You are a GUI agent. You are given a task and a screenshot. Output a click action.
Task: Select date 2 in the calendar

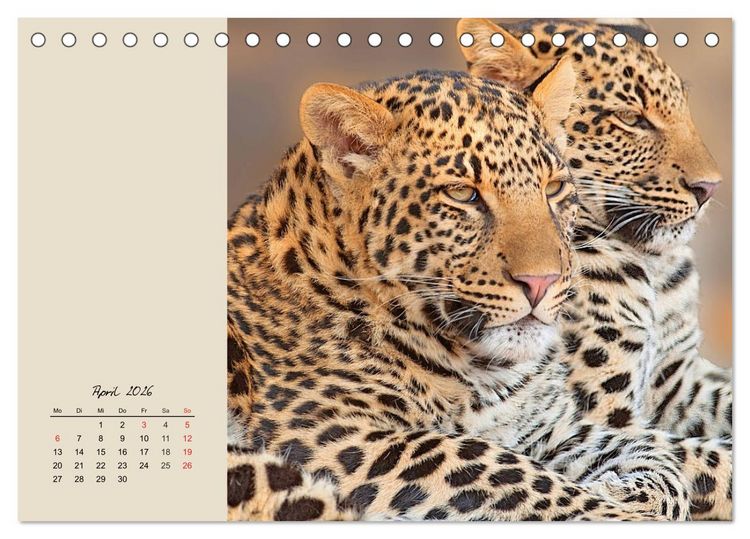[122, 425]
